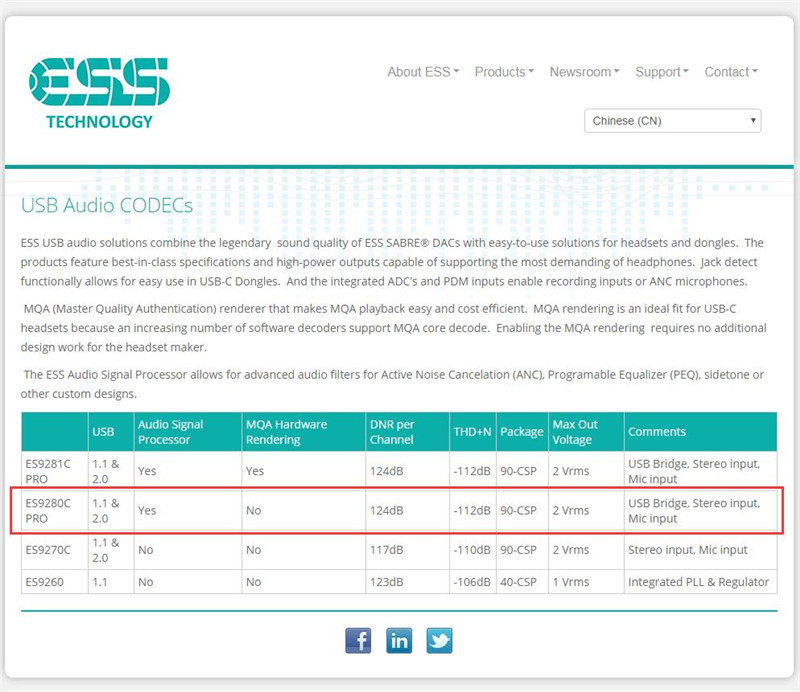Click the DNR per Channel column header
The image size is (800, 692).
click(x=392, y=432)
